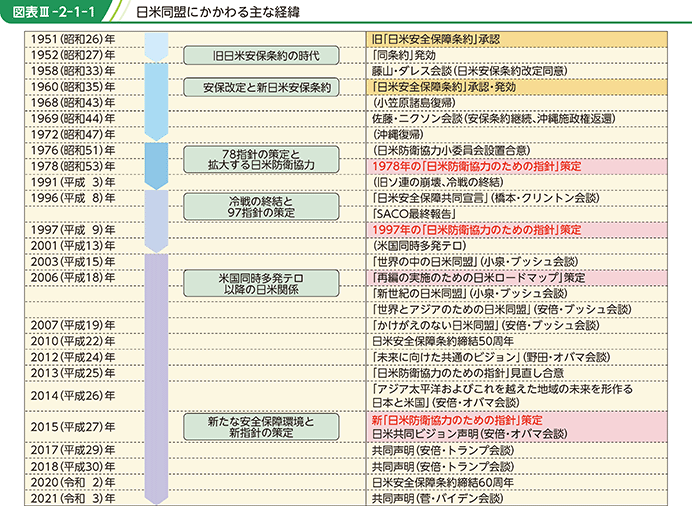Viewport: 692px width, 506px height.
Task: Select the year 2015(平成27)年
Action: click(x=73, y=427)
